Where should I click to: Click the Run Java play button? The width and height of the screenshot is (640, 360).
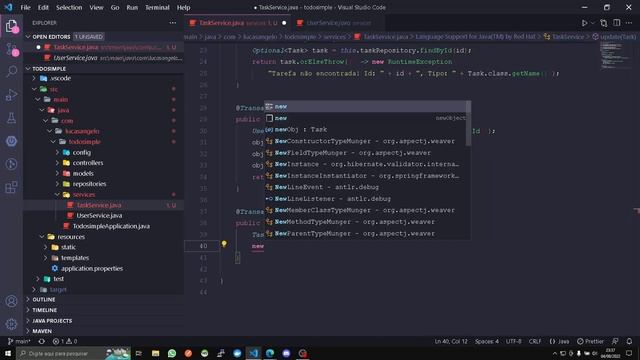pyautogui.click(x=584, y=23)
